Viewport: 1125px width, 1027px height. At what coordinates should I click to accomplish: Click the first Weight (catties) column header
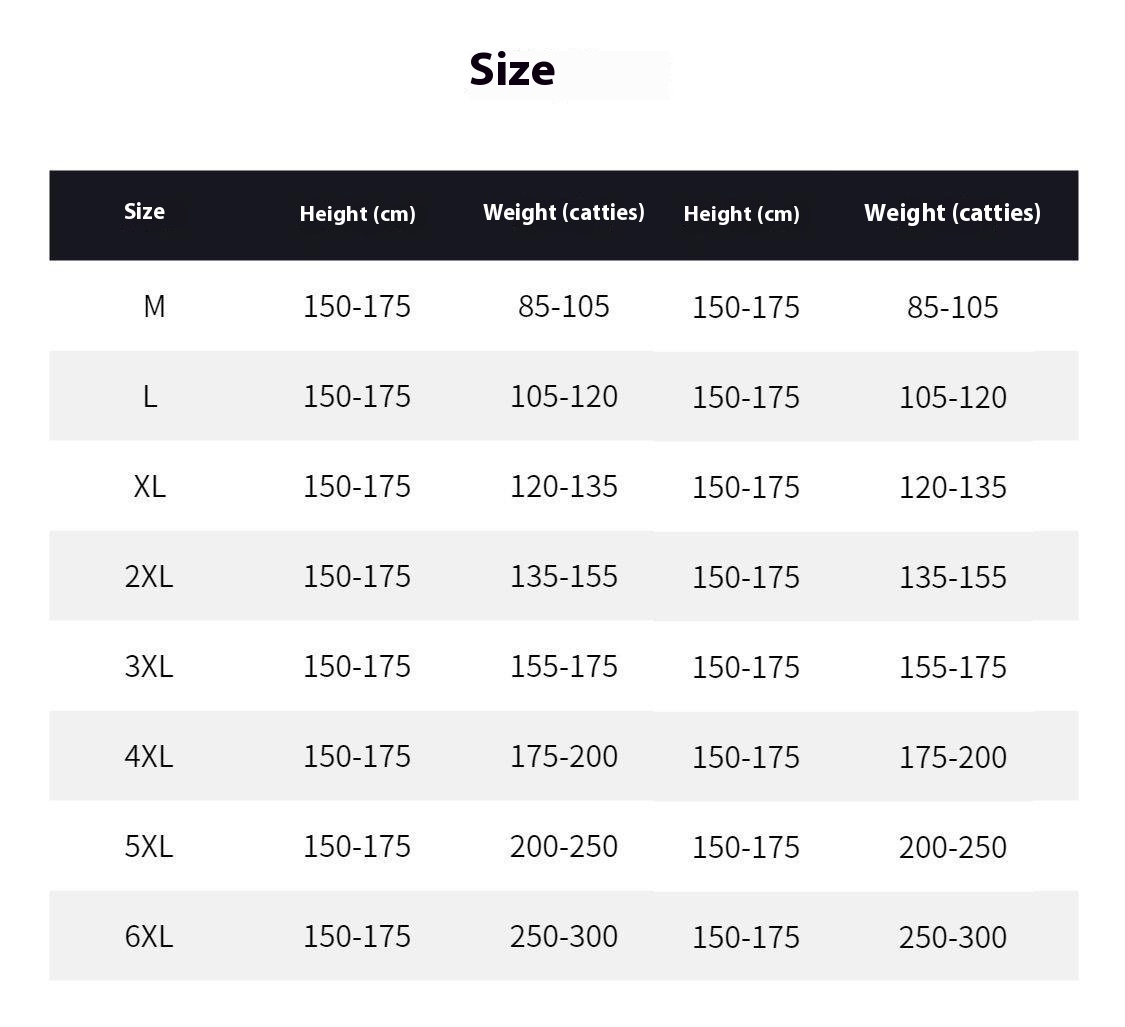564,212
